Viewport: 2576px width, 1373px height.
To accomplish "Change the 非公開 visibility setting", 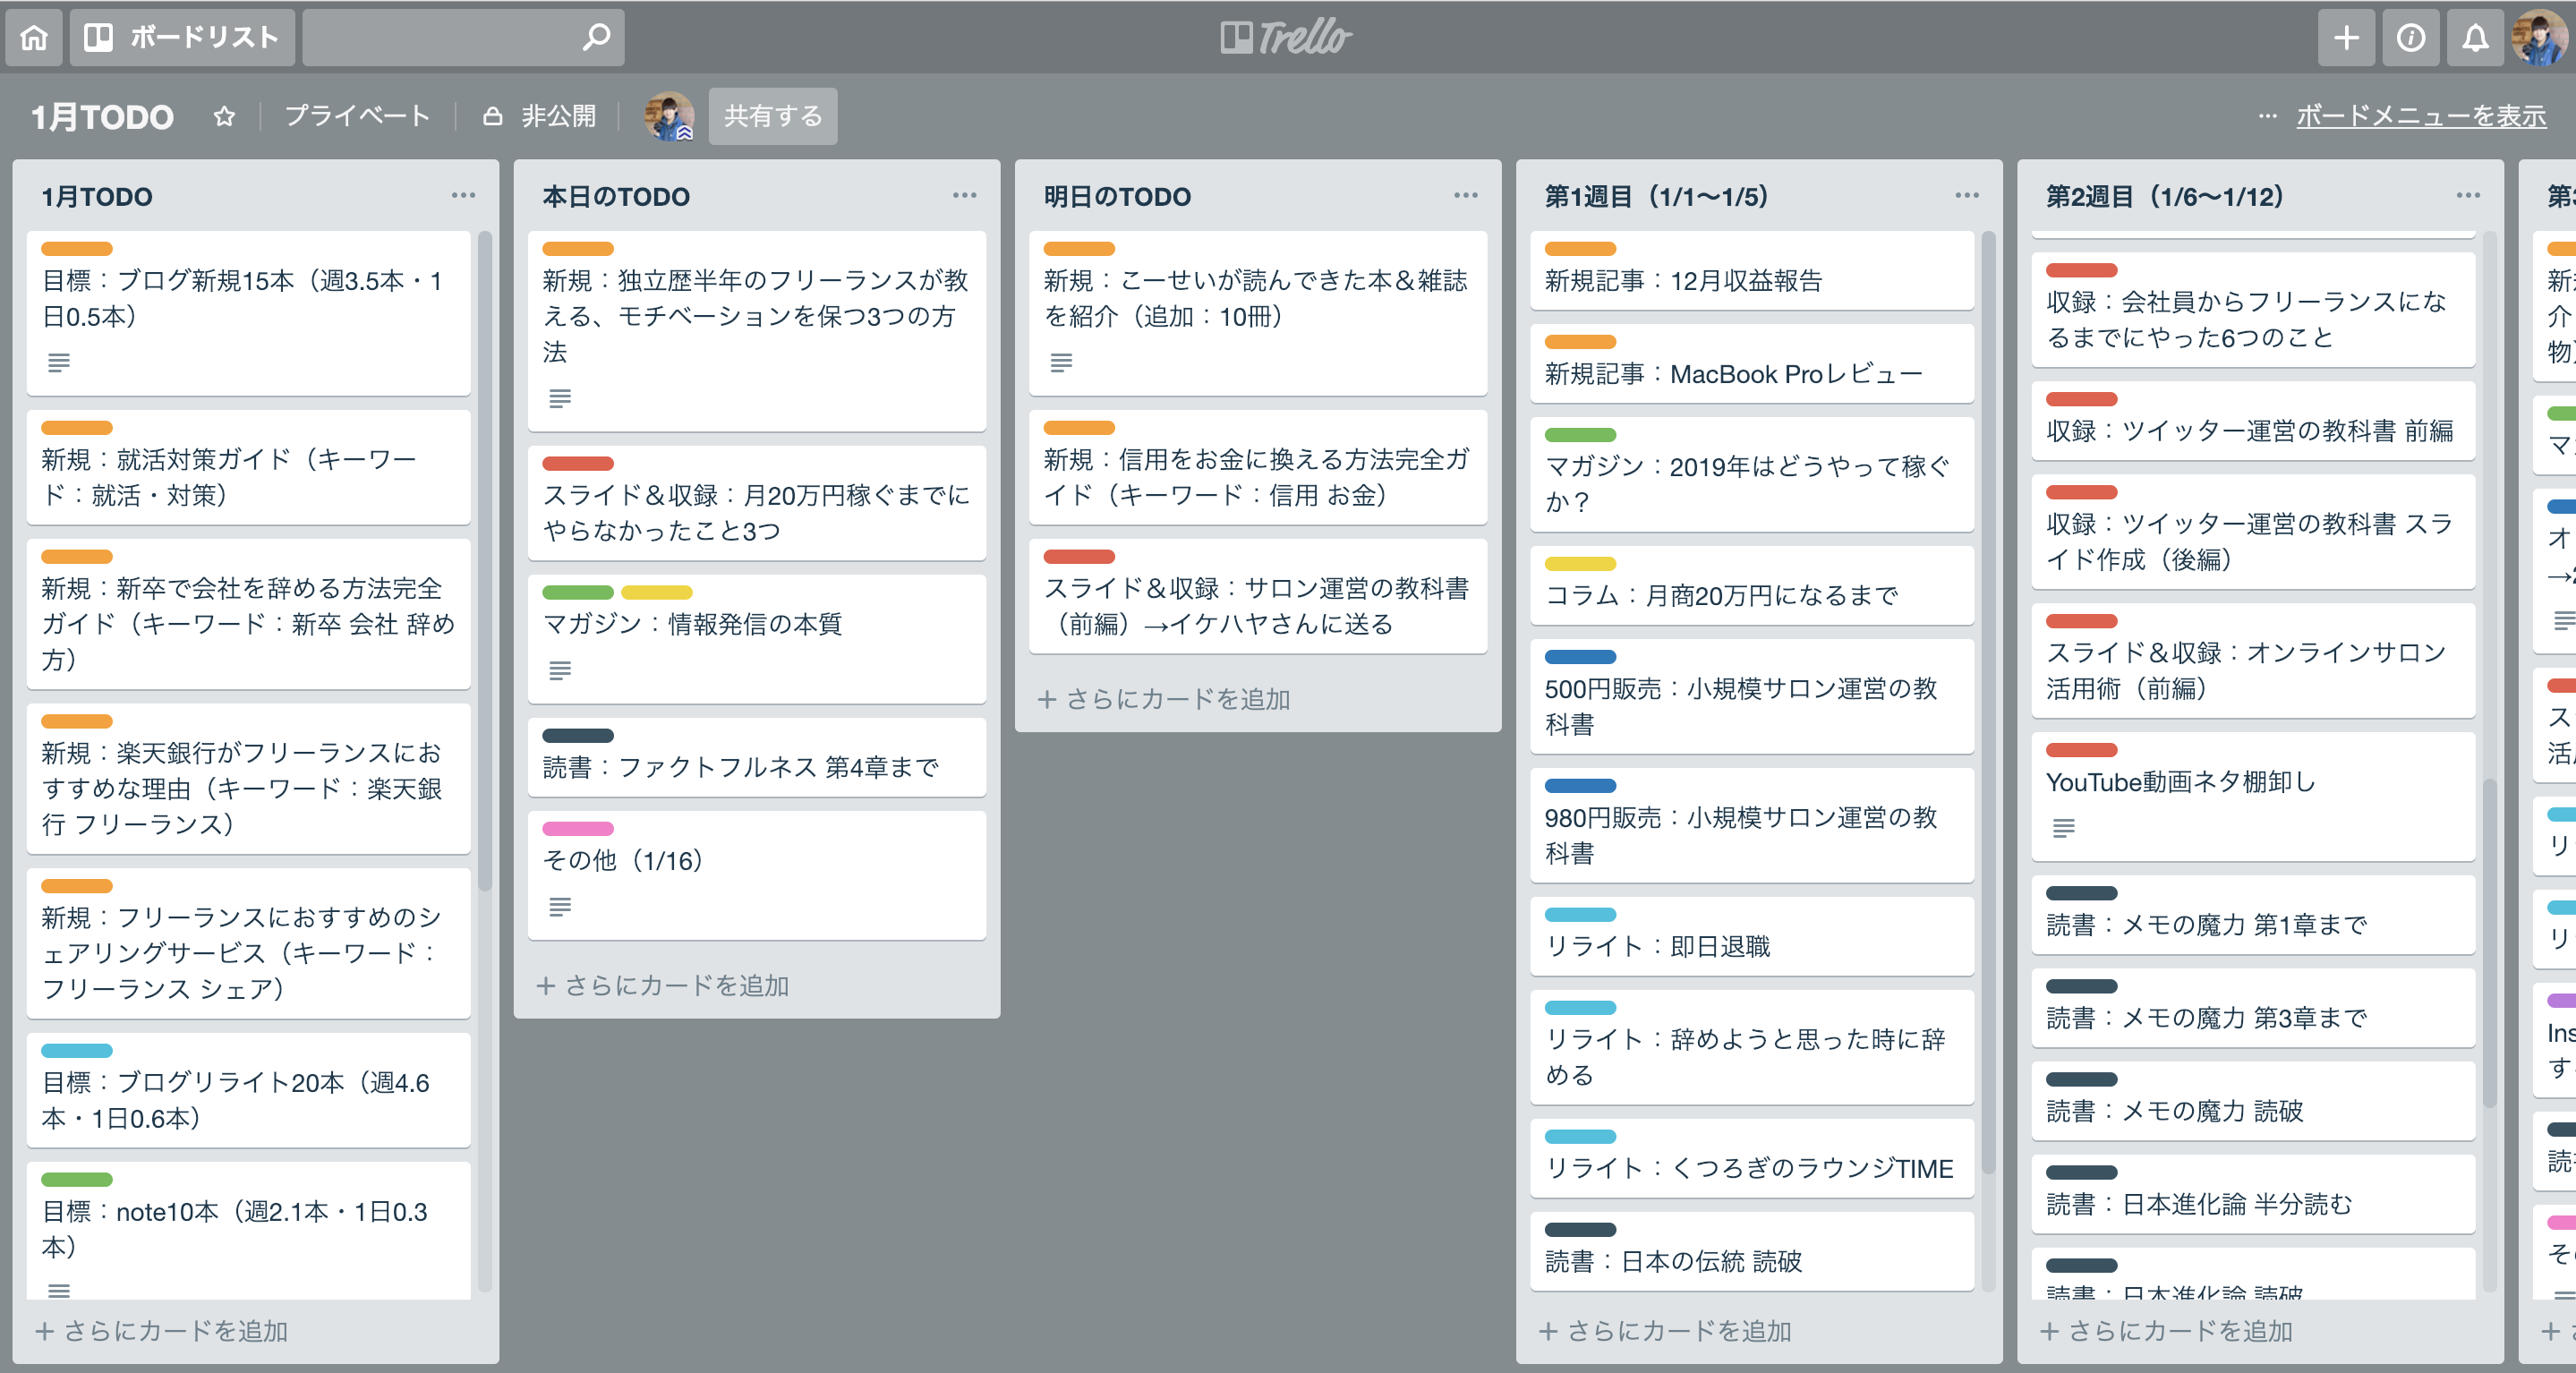I will [540, 116].
